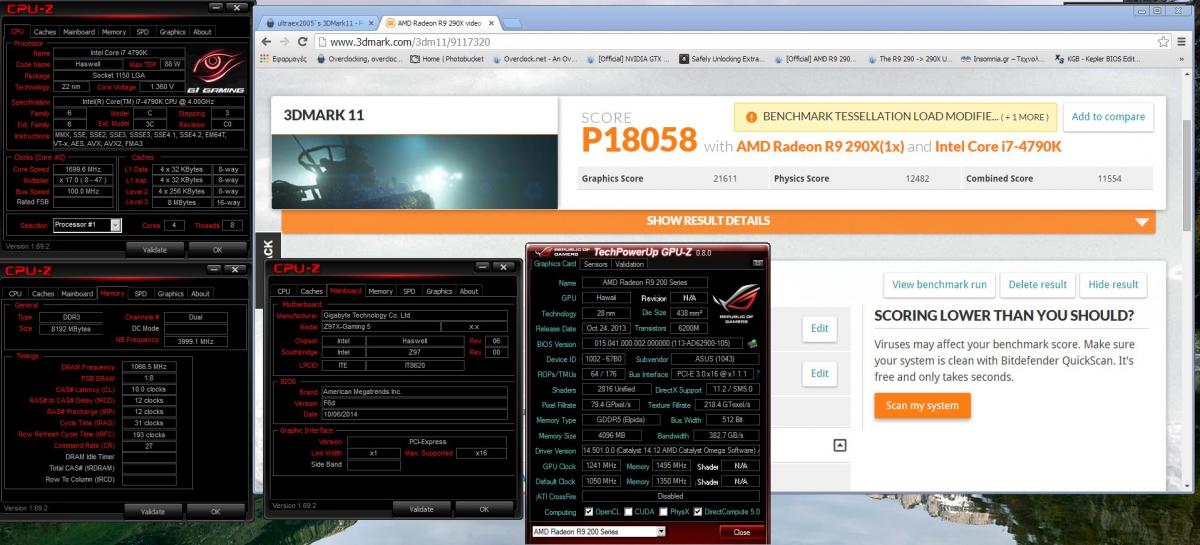Open SPD tab in the CPU-Z memory timings window
The width and height of the screenshot is (1200, 545).
140,294
